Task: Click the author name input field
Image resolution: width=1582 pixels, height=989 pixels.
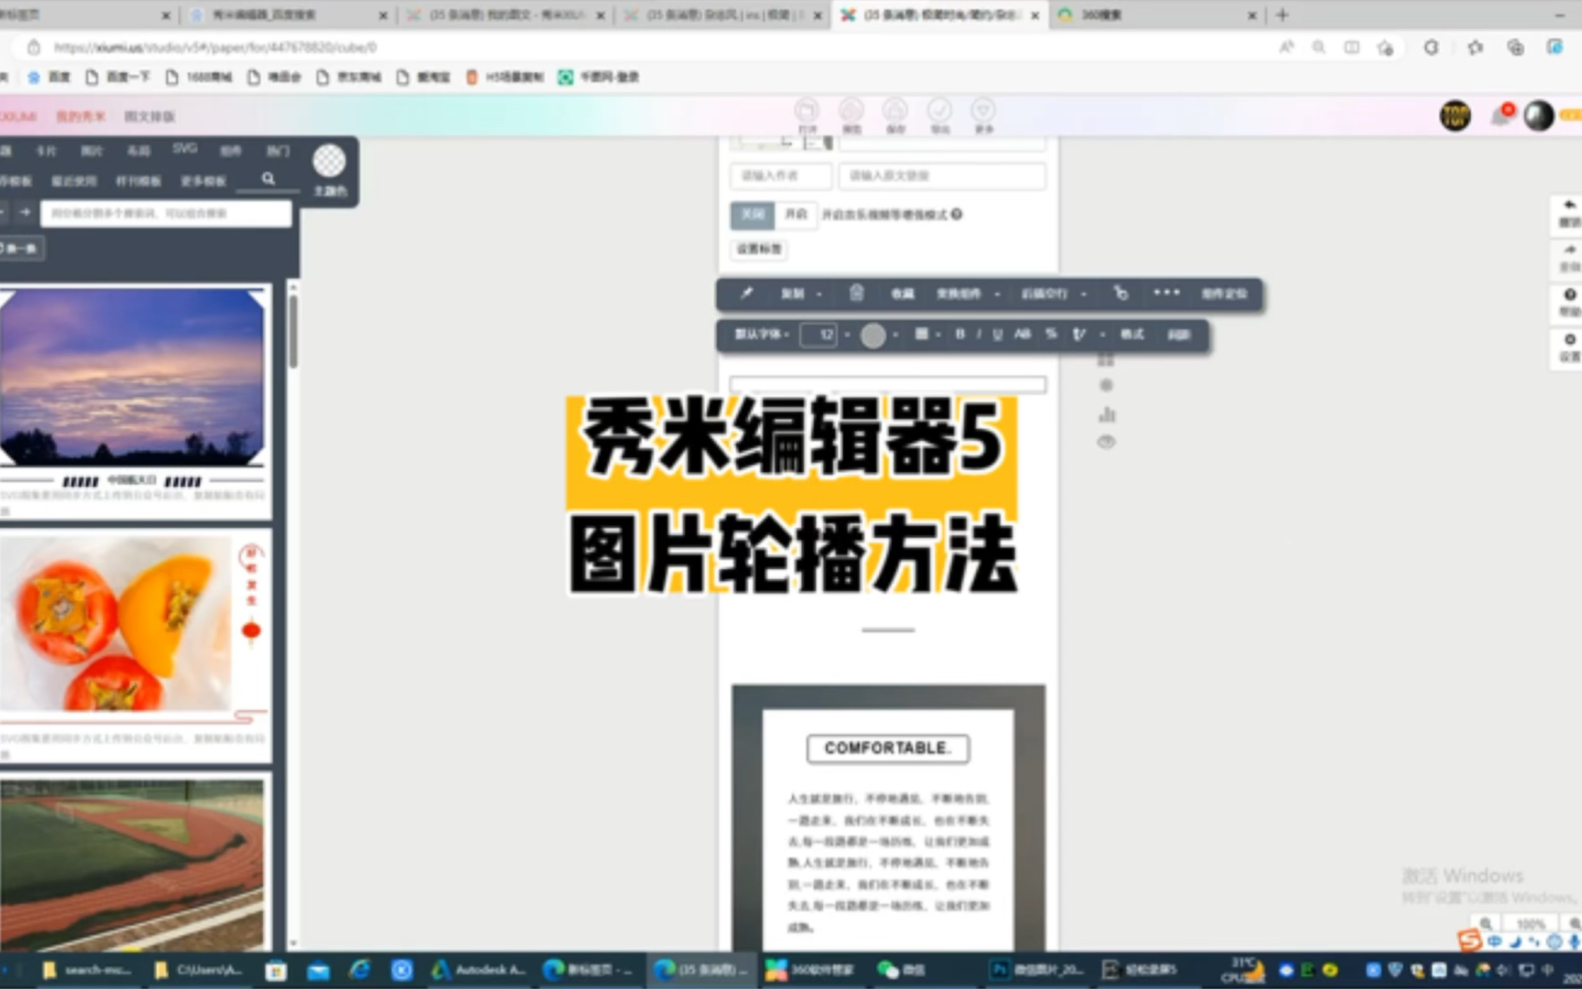Action: point(781,176)
